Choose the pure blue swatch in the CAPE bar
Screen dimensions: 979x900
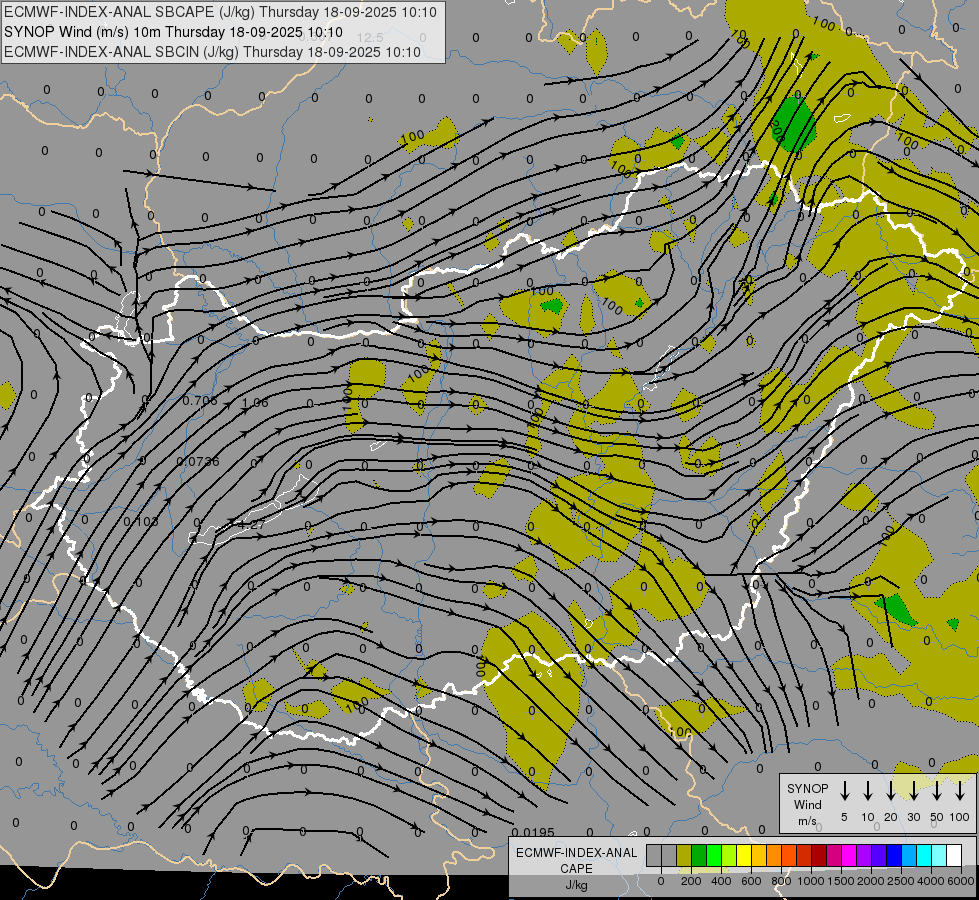click(x=894, y=855)
